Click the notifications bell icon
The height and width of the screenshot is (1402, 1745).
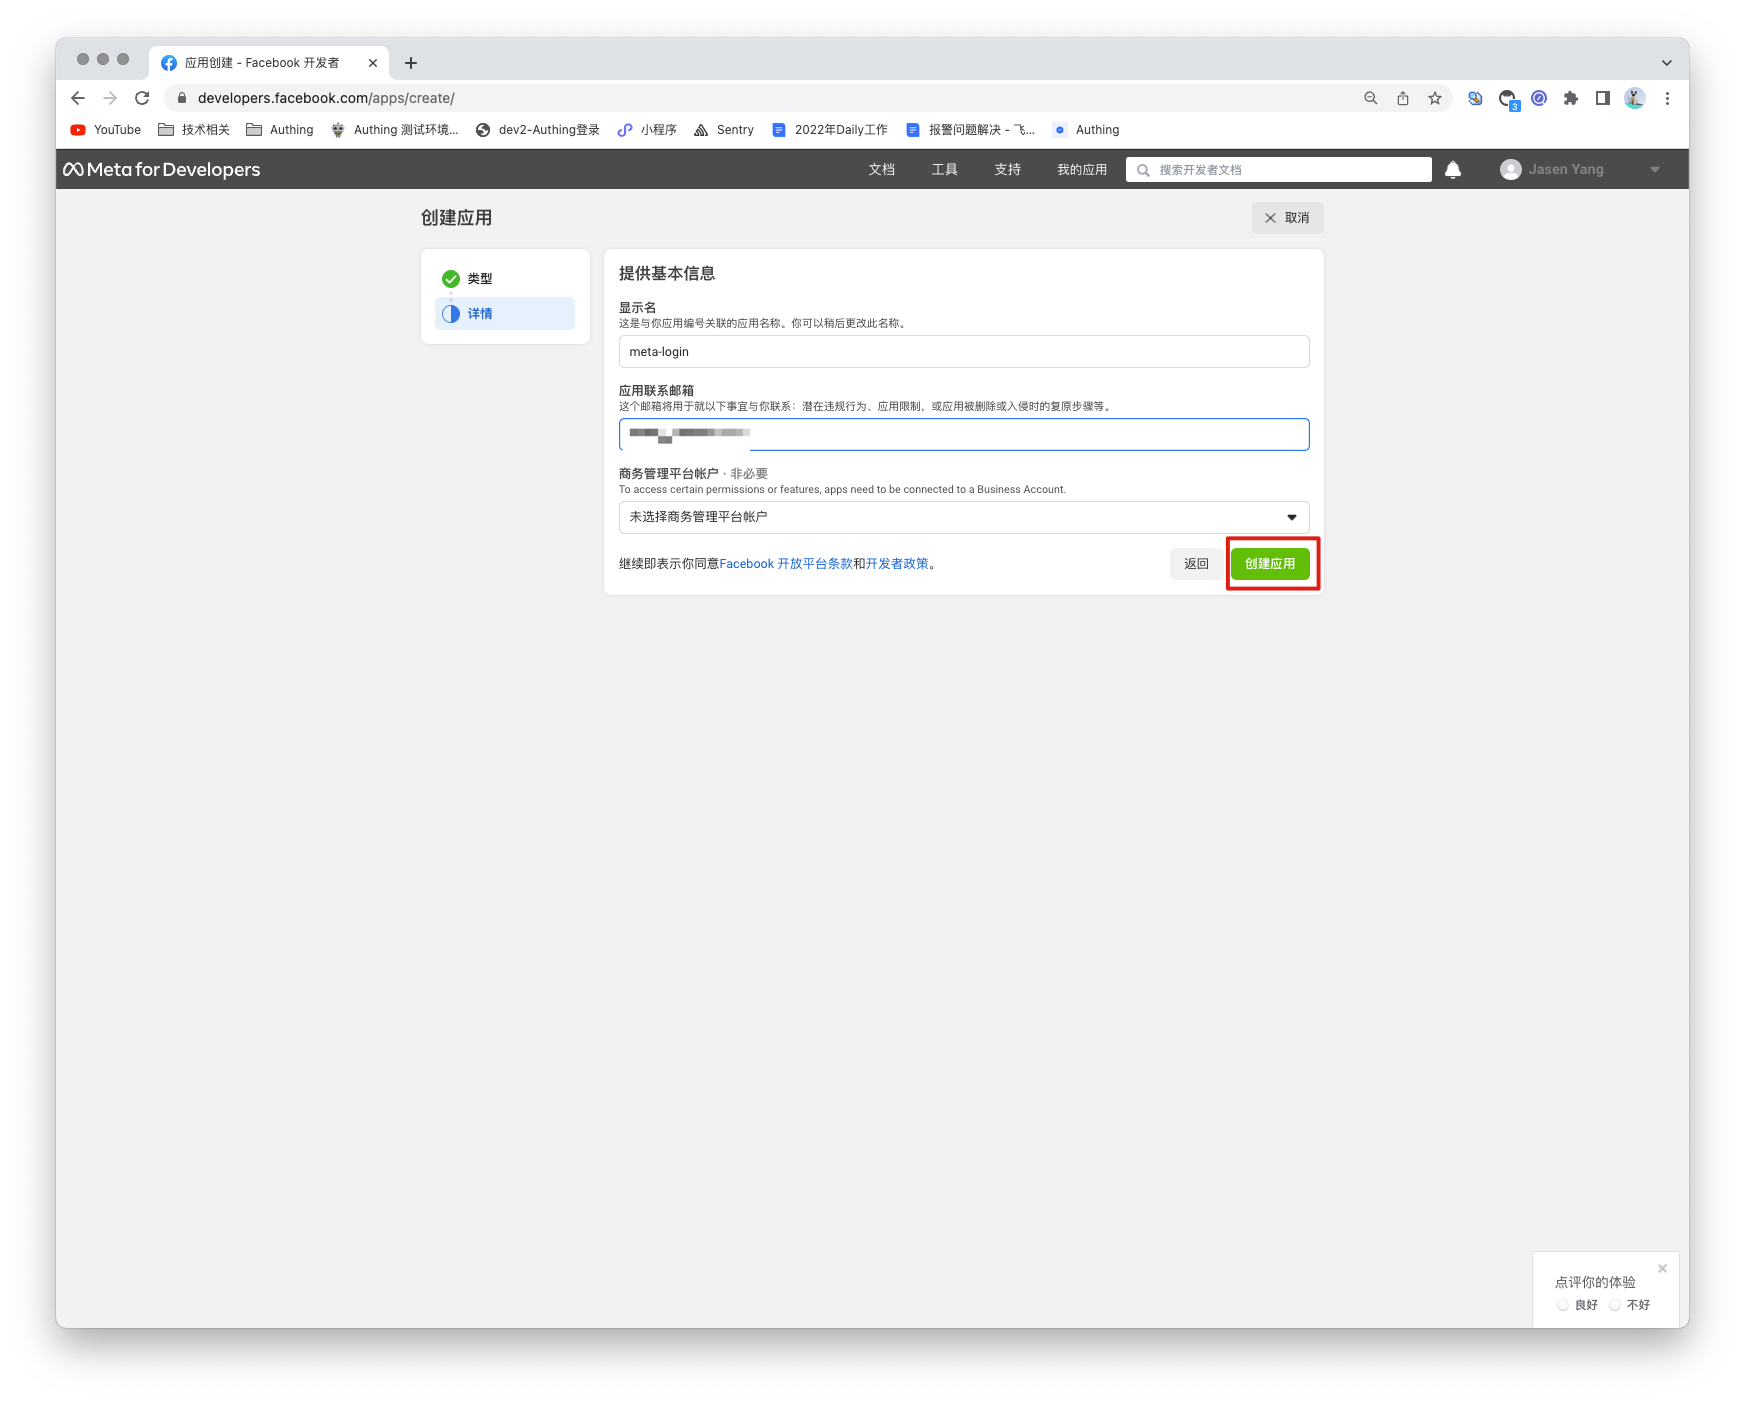(x=1452, y=170)
